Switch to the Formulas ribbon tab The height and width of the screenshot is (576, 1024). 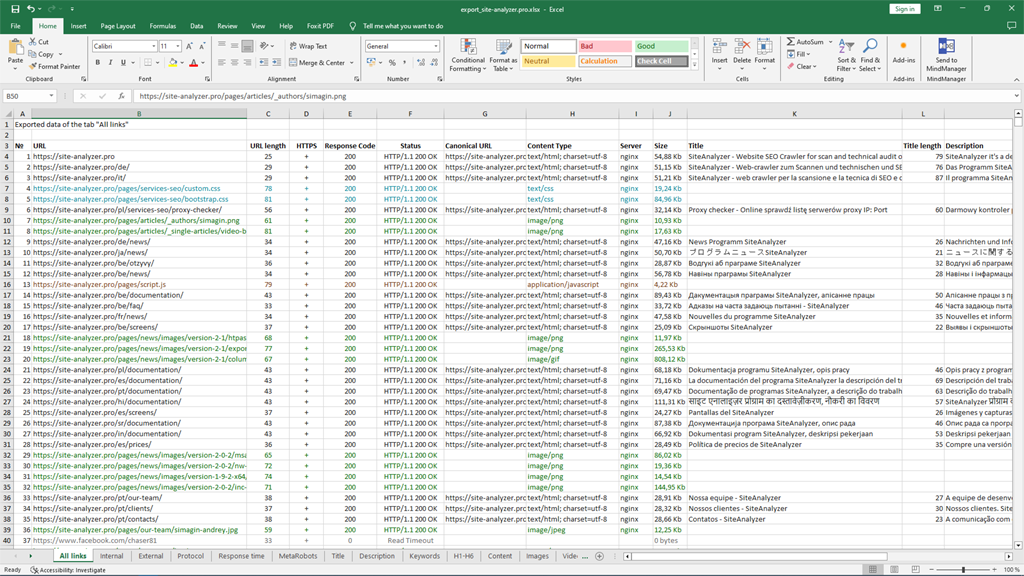tap(163, 26)
